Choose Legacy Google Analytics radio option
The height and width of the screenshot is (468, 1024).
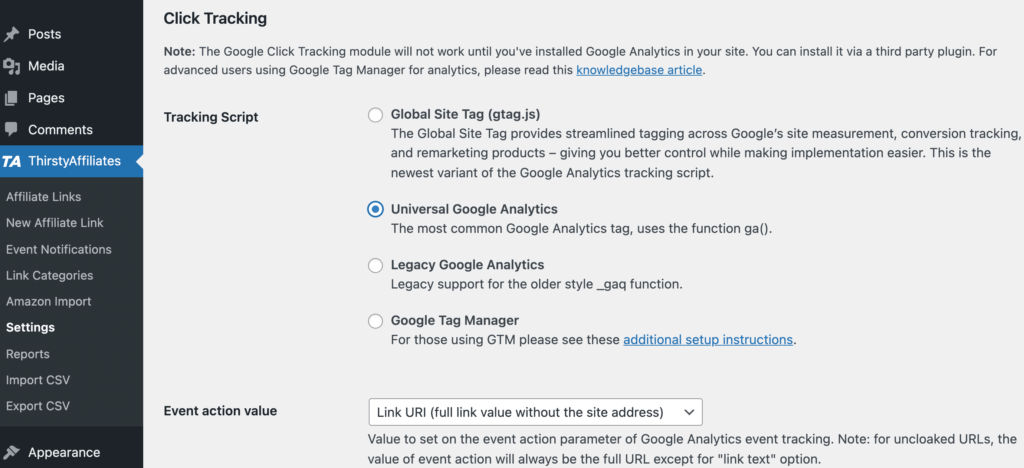(x=375, y=265)
